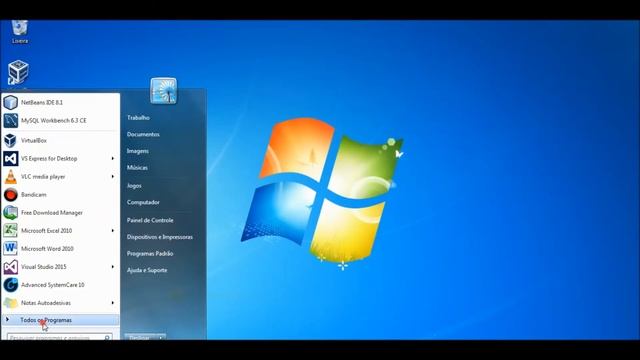
Task: Open Imagens library
Action: (x=138, y=151)
